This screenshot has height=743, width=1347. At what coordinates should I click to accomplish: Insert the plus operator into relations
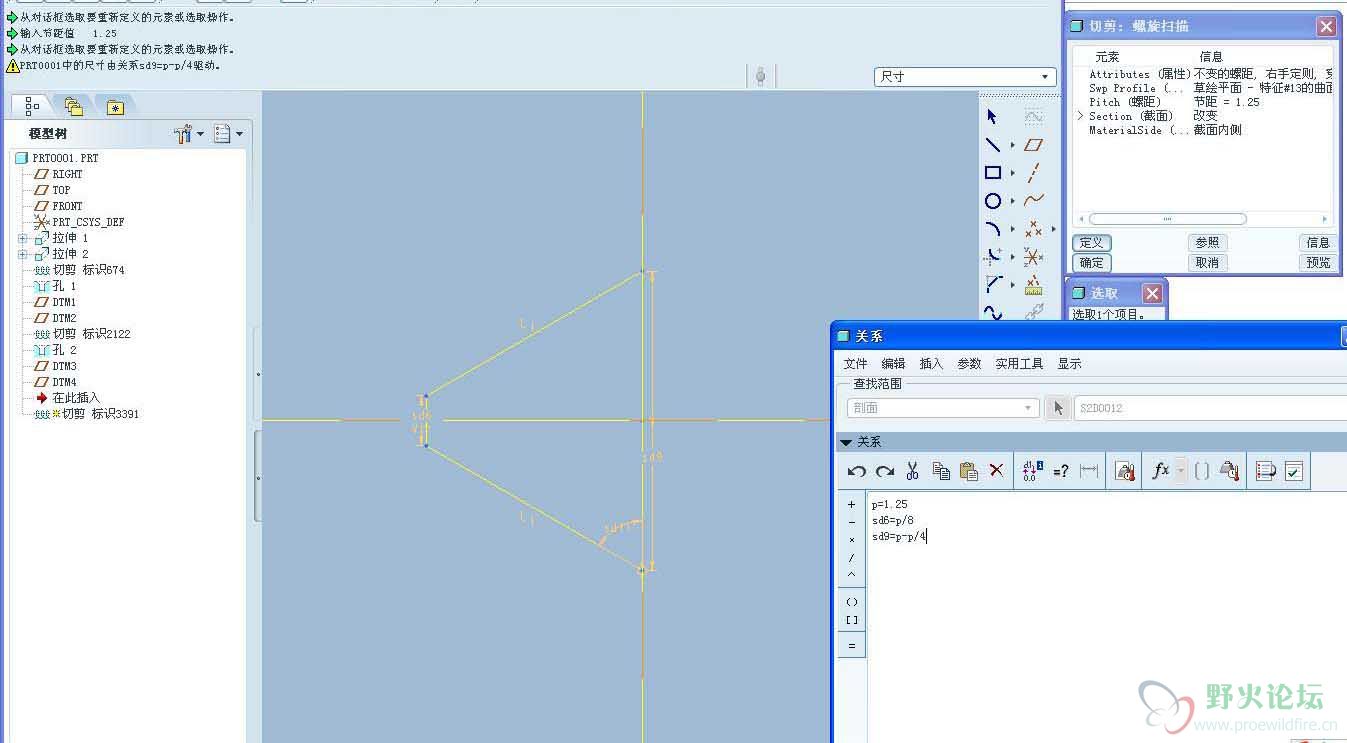[x=851, y=505]
